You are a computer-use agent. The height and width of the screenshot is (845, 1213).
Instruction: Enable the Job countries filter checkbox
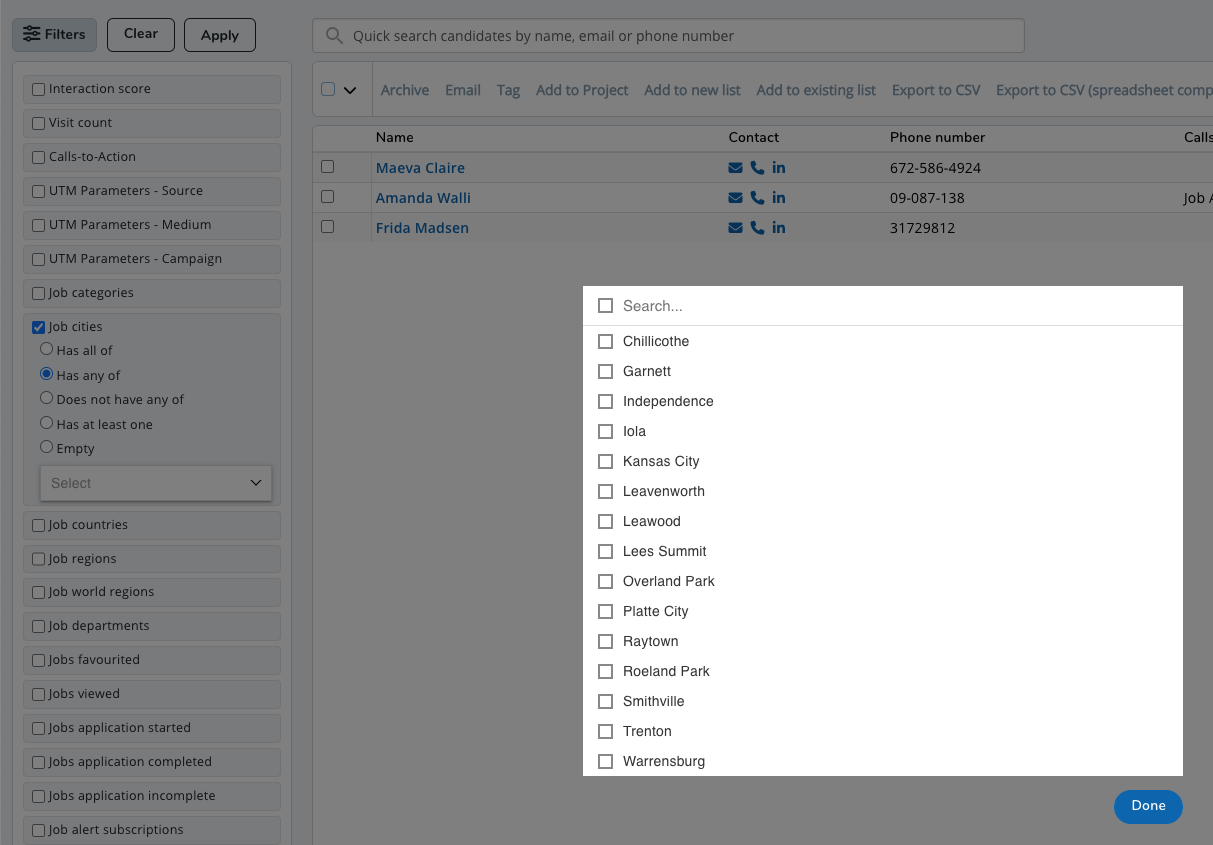point(39,525)
